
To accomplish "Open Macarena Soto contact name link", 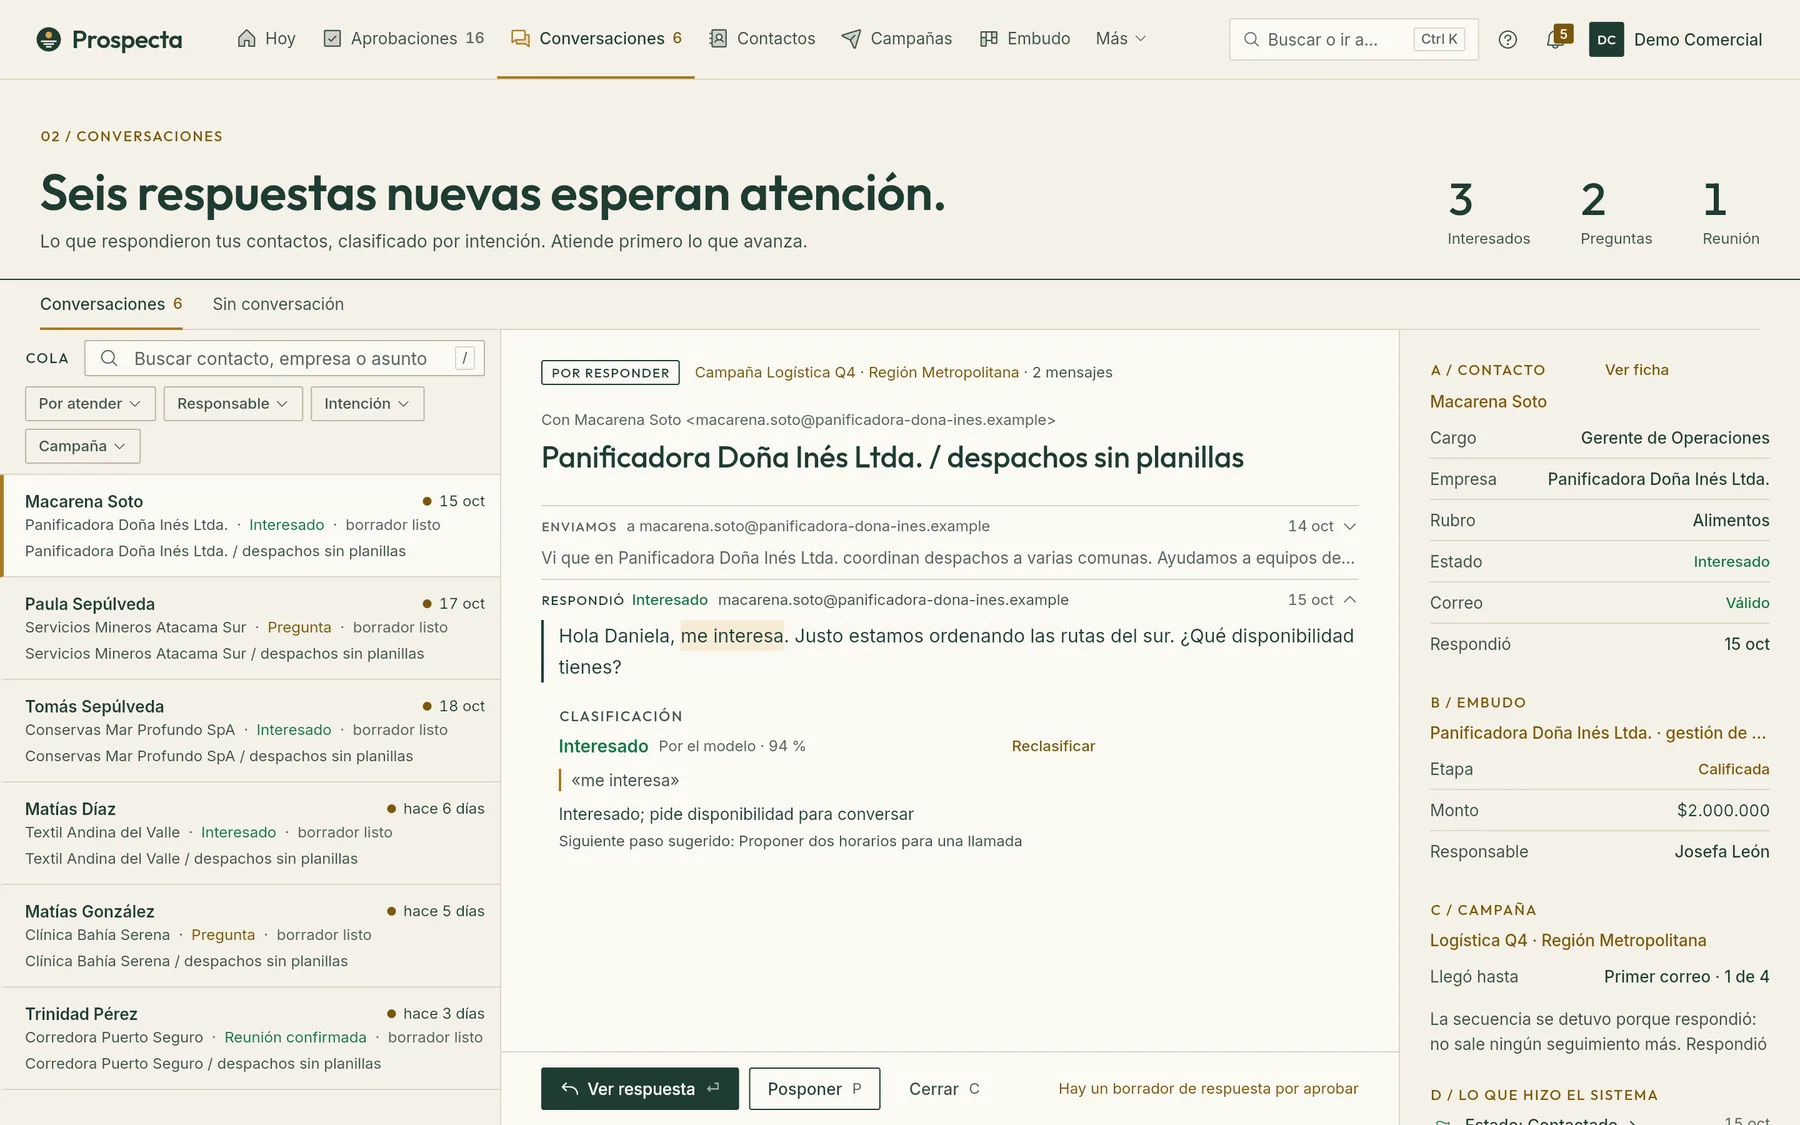I will click(x=1488, y=401).
